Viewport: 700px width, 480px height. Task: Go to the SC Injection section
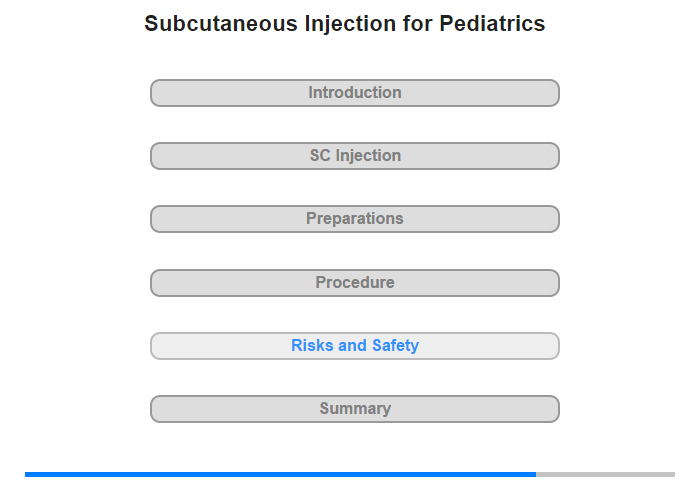[x=354, y=156]
